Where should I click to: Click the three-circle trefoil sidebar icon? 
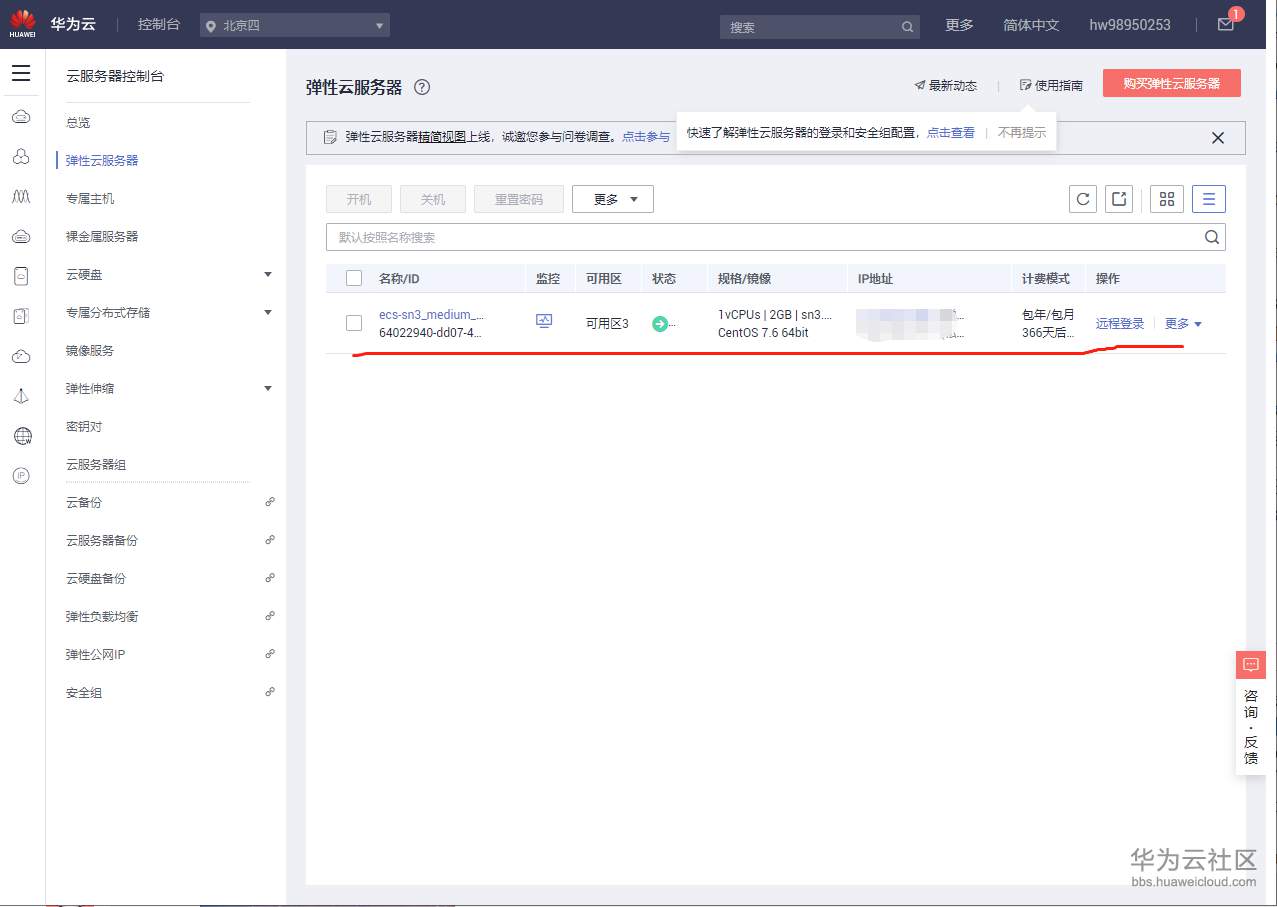[x=21, y=157]
